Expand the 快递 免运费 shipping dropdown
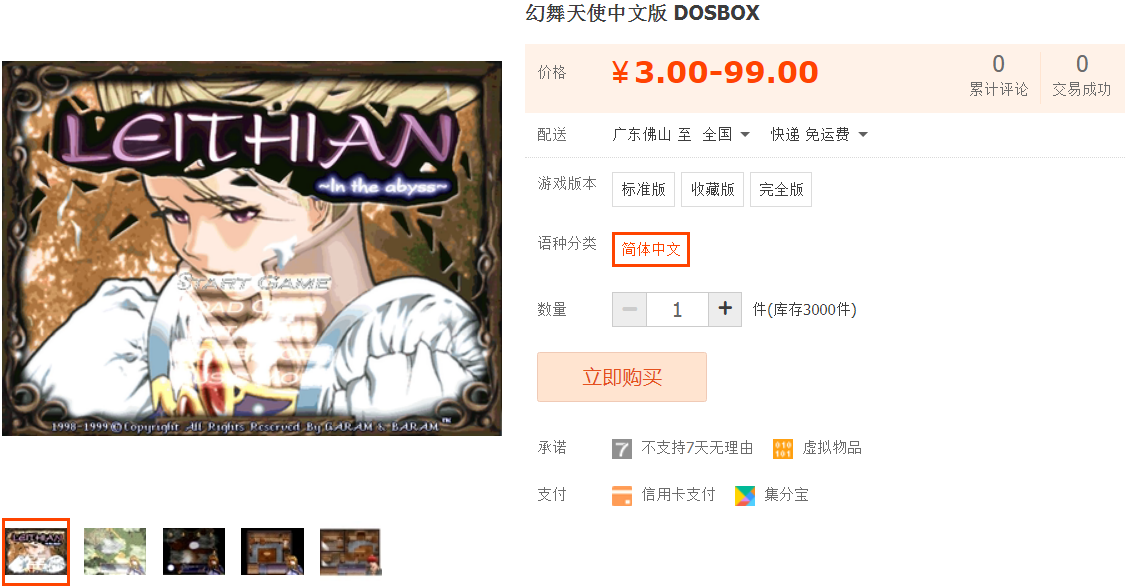1127x588 pixels. click(819, 134)
